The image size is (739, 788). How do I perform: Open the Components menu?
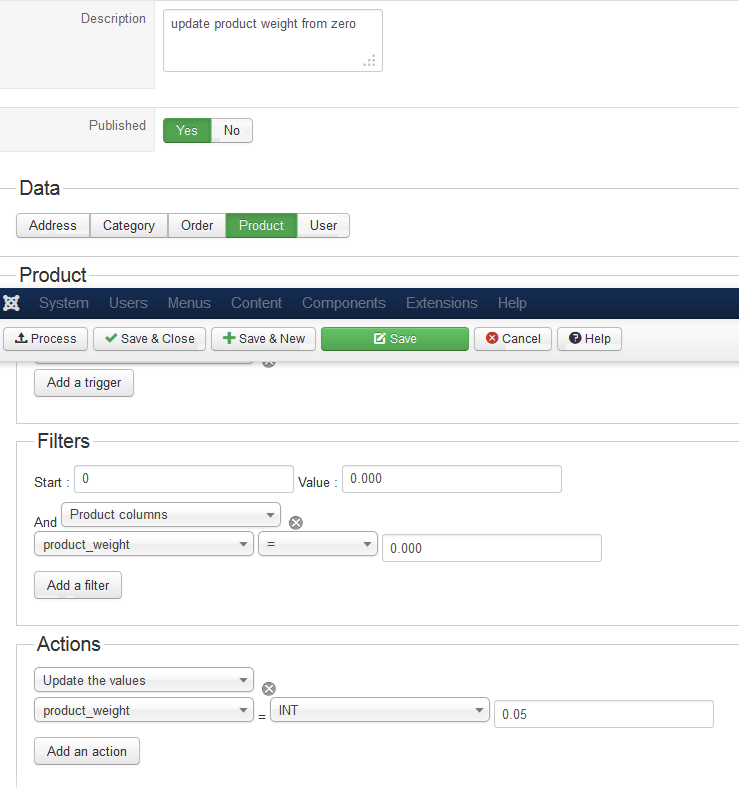(x=343, y=303)
